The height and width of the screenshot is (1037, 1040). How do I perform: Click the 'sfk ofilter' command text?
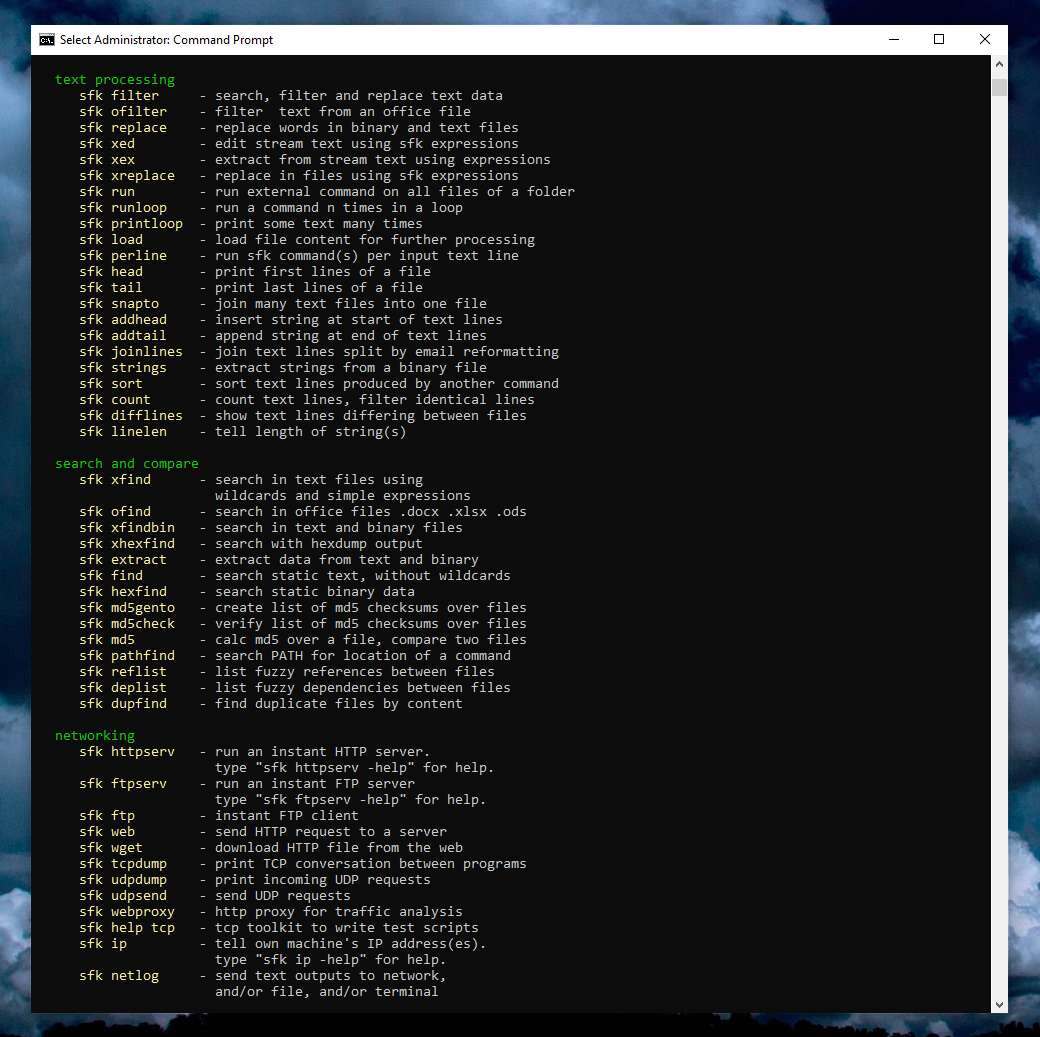click(123, 111)
